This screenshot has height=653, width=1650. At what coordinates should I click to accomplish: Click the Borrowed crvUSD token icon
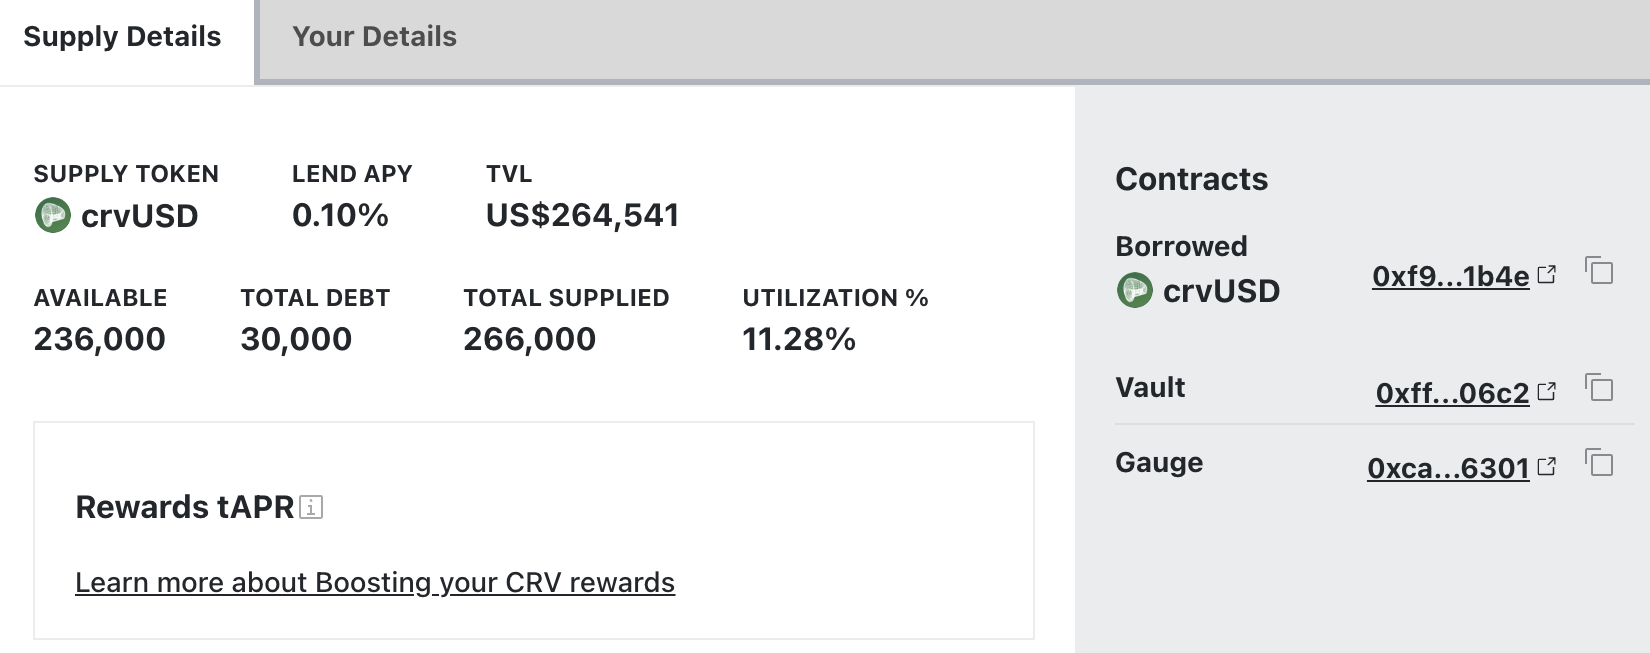tap(1134, 291)
